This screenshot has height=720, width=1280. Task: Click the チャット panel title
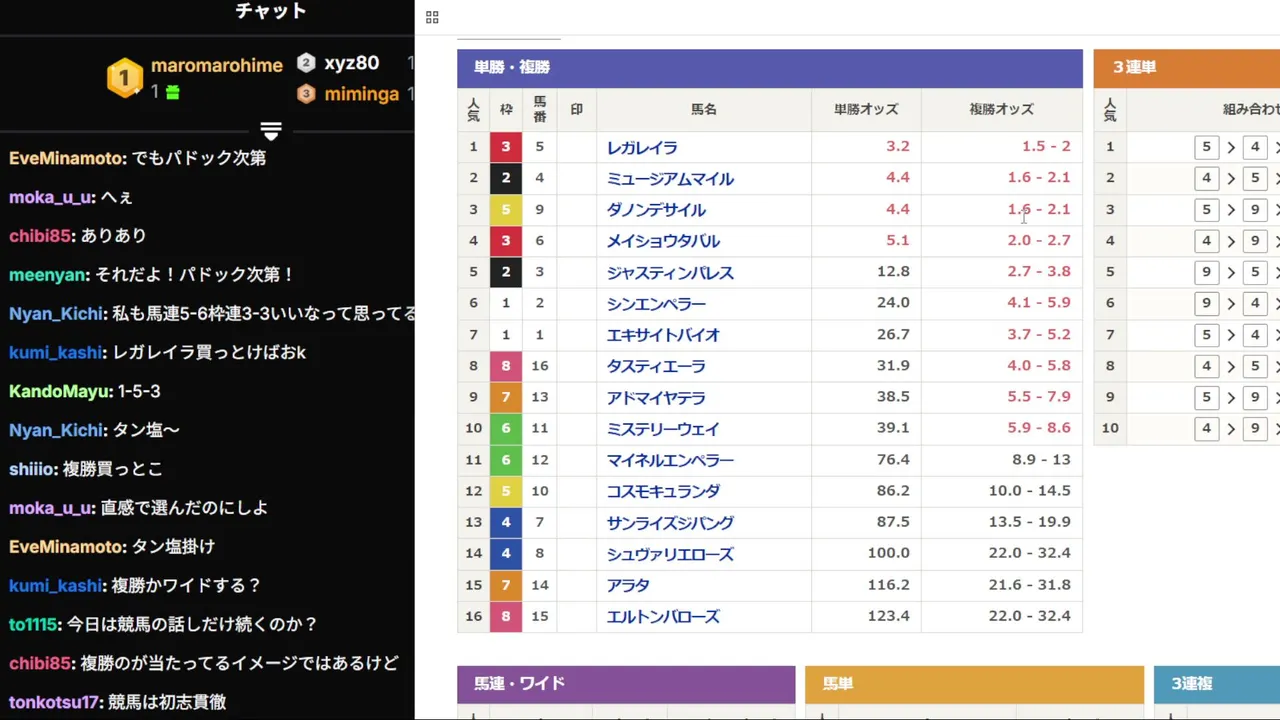click(271, 11)
